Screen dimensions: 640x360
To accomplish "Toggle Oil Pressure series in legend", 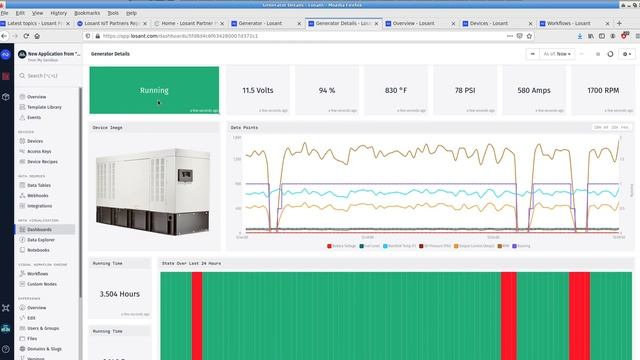I will (x=435, y=246).
